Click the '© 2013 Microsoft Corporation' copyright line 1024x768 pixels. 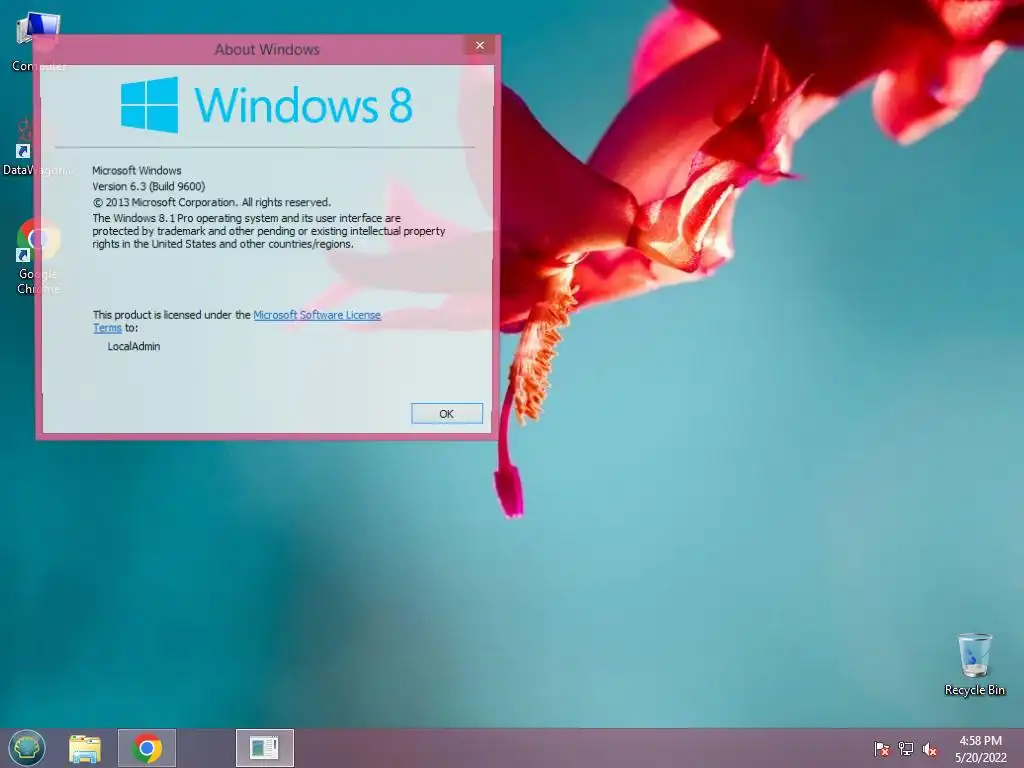click(x=212, y=202)
